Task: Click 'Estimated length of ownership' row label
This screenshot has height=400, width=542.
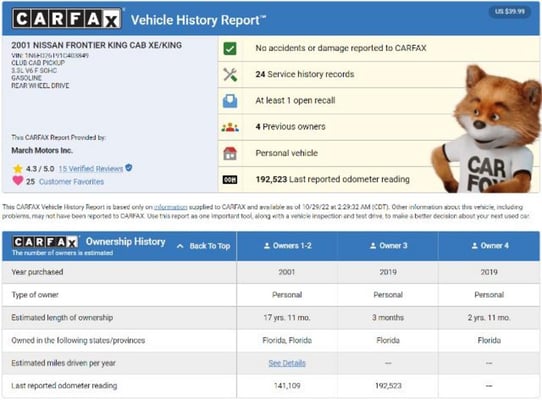Action: pos(62,318)
